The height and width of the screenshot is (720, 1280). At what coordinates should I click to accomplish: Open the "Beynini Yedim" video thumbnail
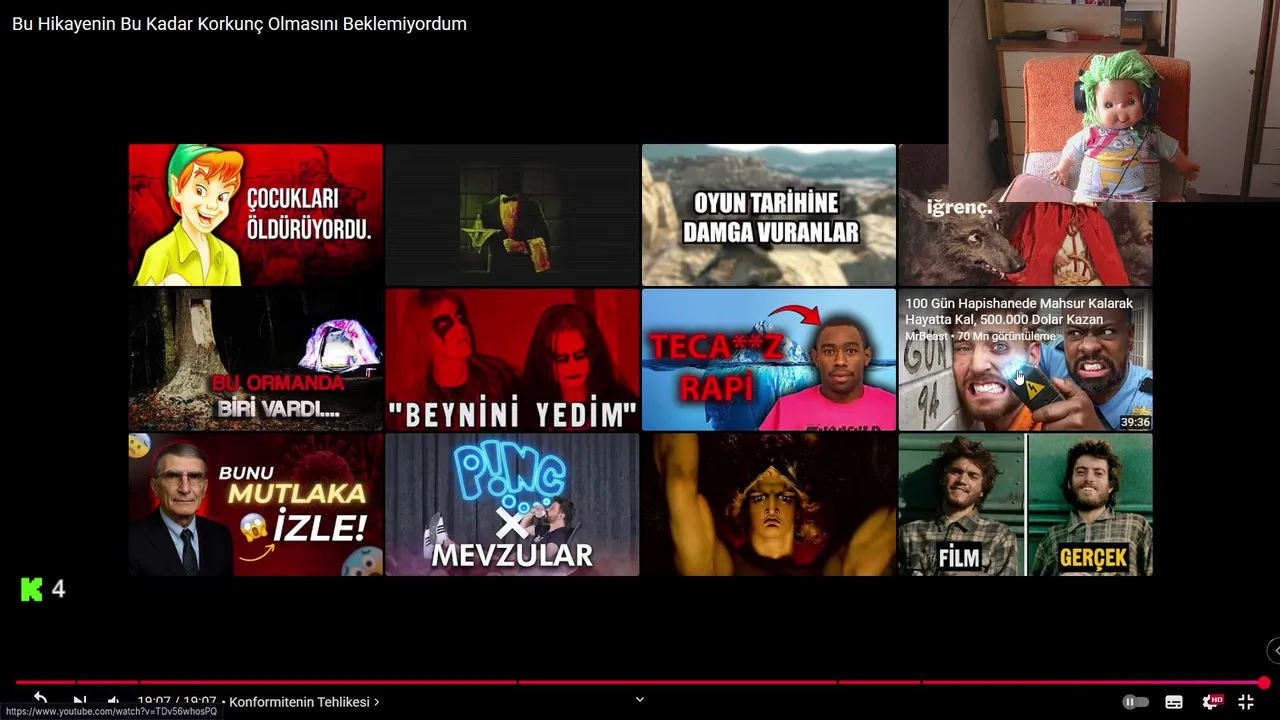[x=512, y=360]
